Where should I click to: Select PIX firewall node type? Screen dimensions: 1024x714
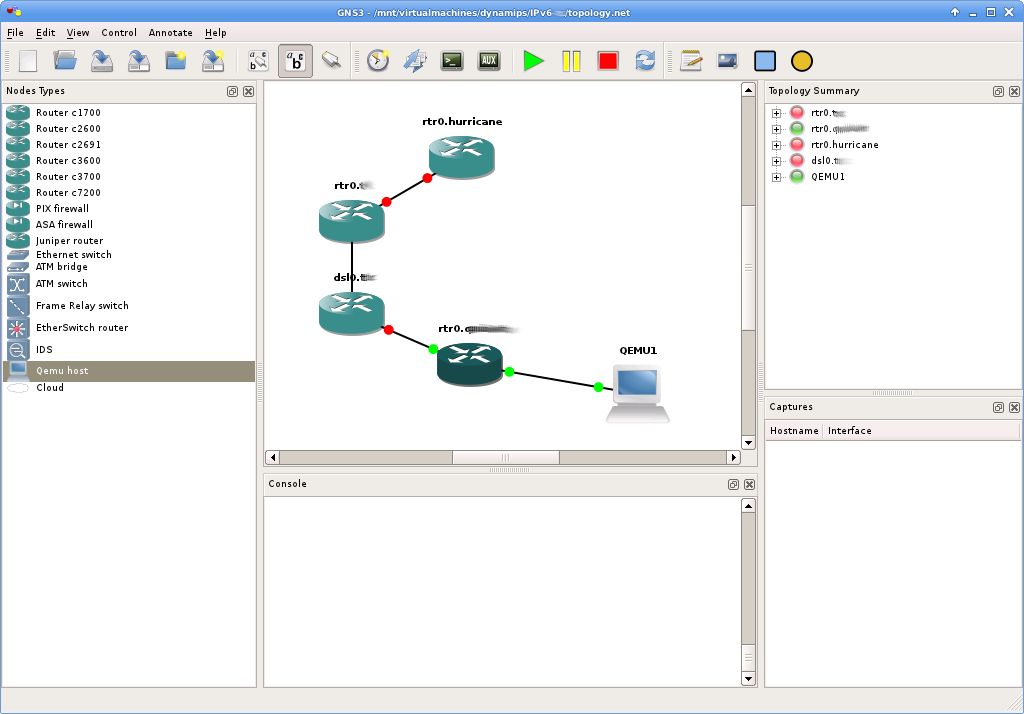tap(129, 208)
